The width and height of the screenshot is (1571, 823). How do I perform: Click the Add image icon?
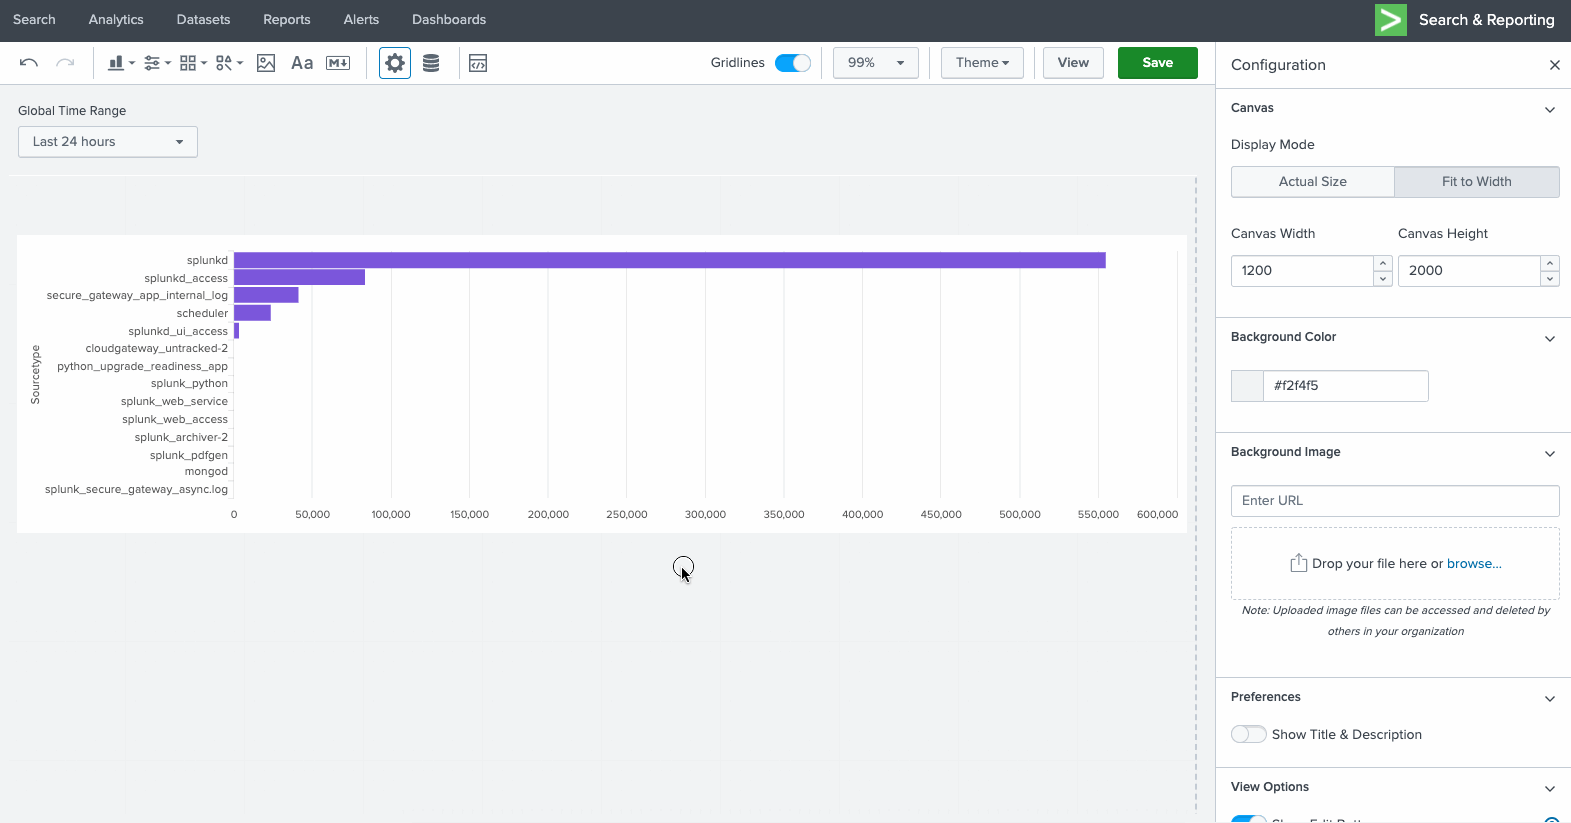[x=266, y=63]
